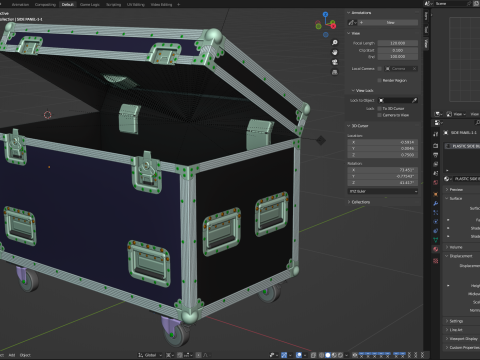Expand the Volume material panel

coord(447,247)
